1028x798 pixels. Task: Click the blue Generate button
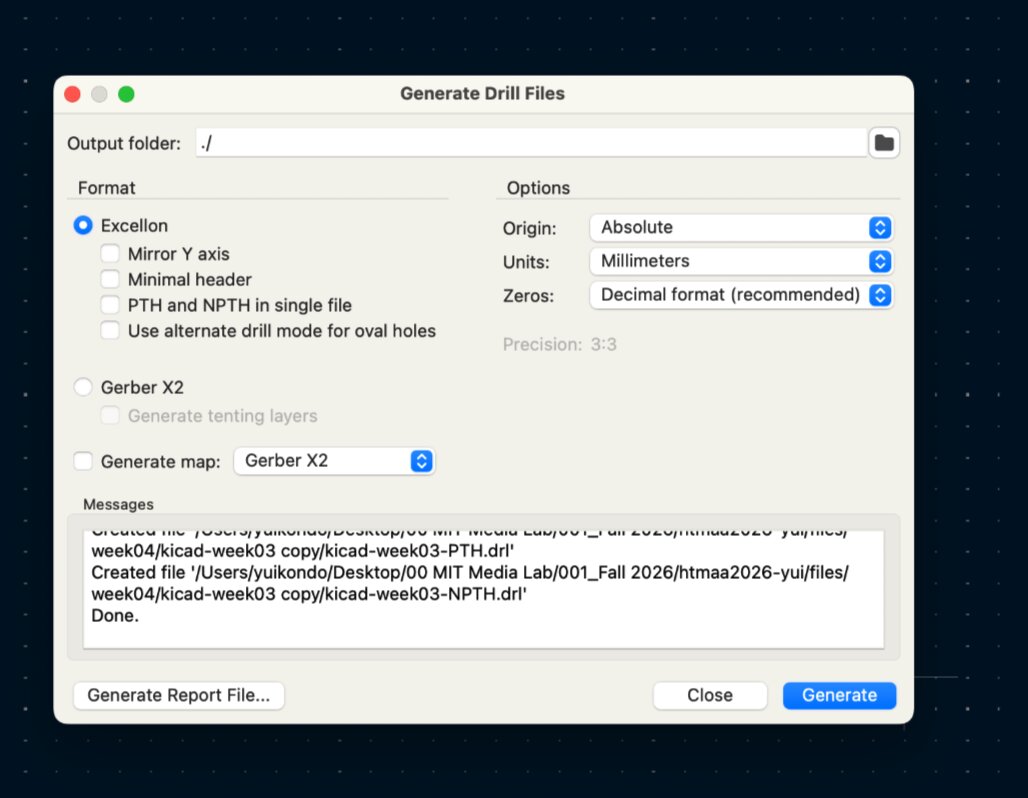839,695
